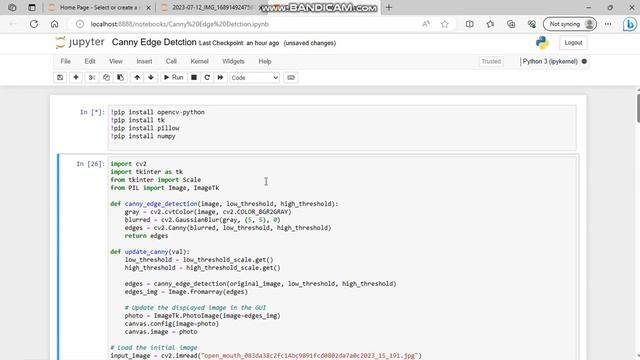Open browser tab actions menu icon

tap(32, 7)
